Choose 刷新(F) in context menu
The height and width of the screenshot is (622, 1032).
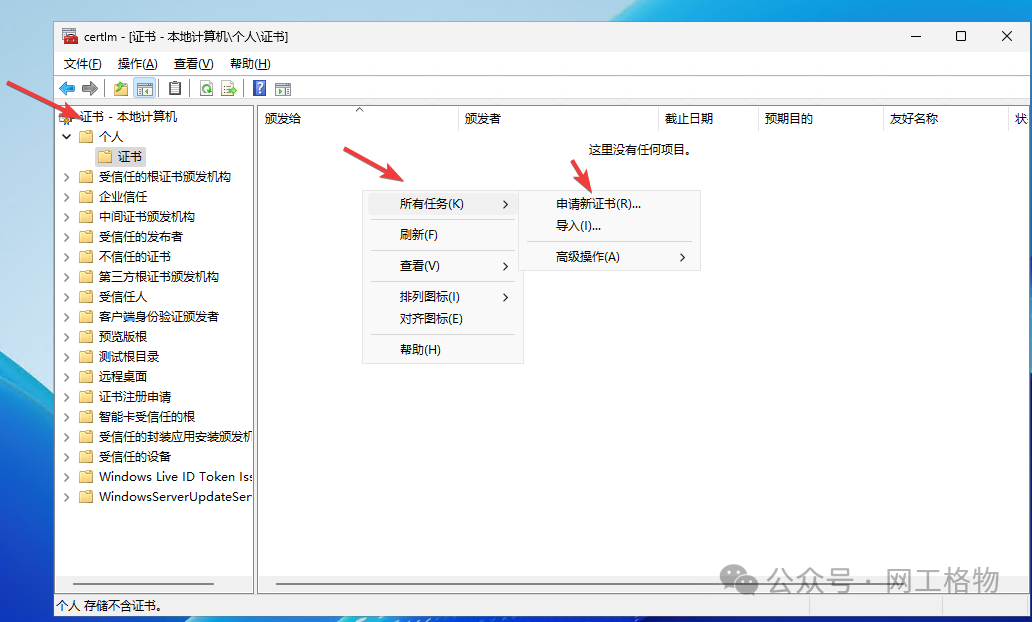pyautogui.click(x=442, y=235)
